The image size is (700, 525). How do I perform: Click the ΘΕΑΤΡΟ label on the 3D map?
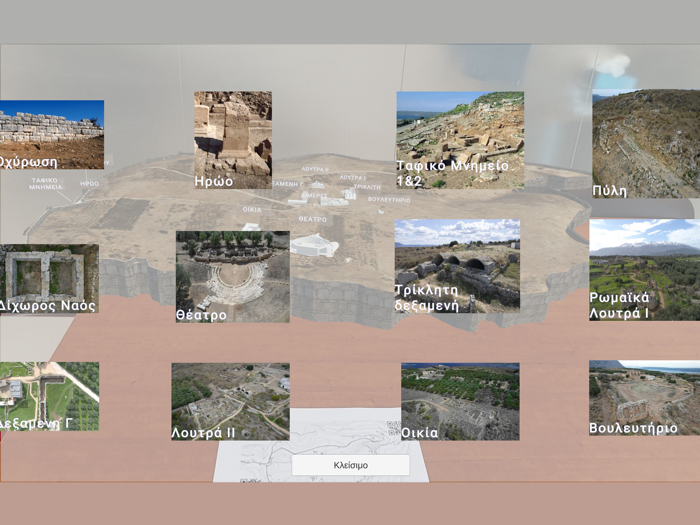[312, 219]
